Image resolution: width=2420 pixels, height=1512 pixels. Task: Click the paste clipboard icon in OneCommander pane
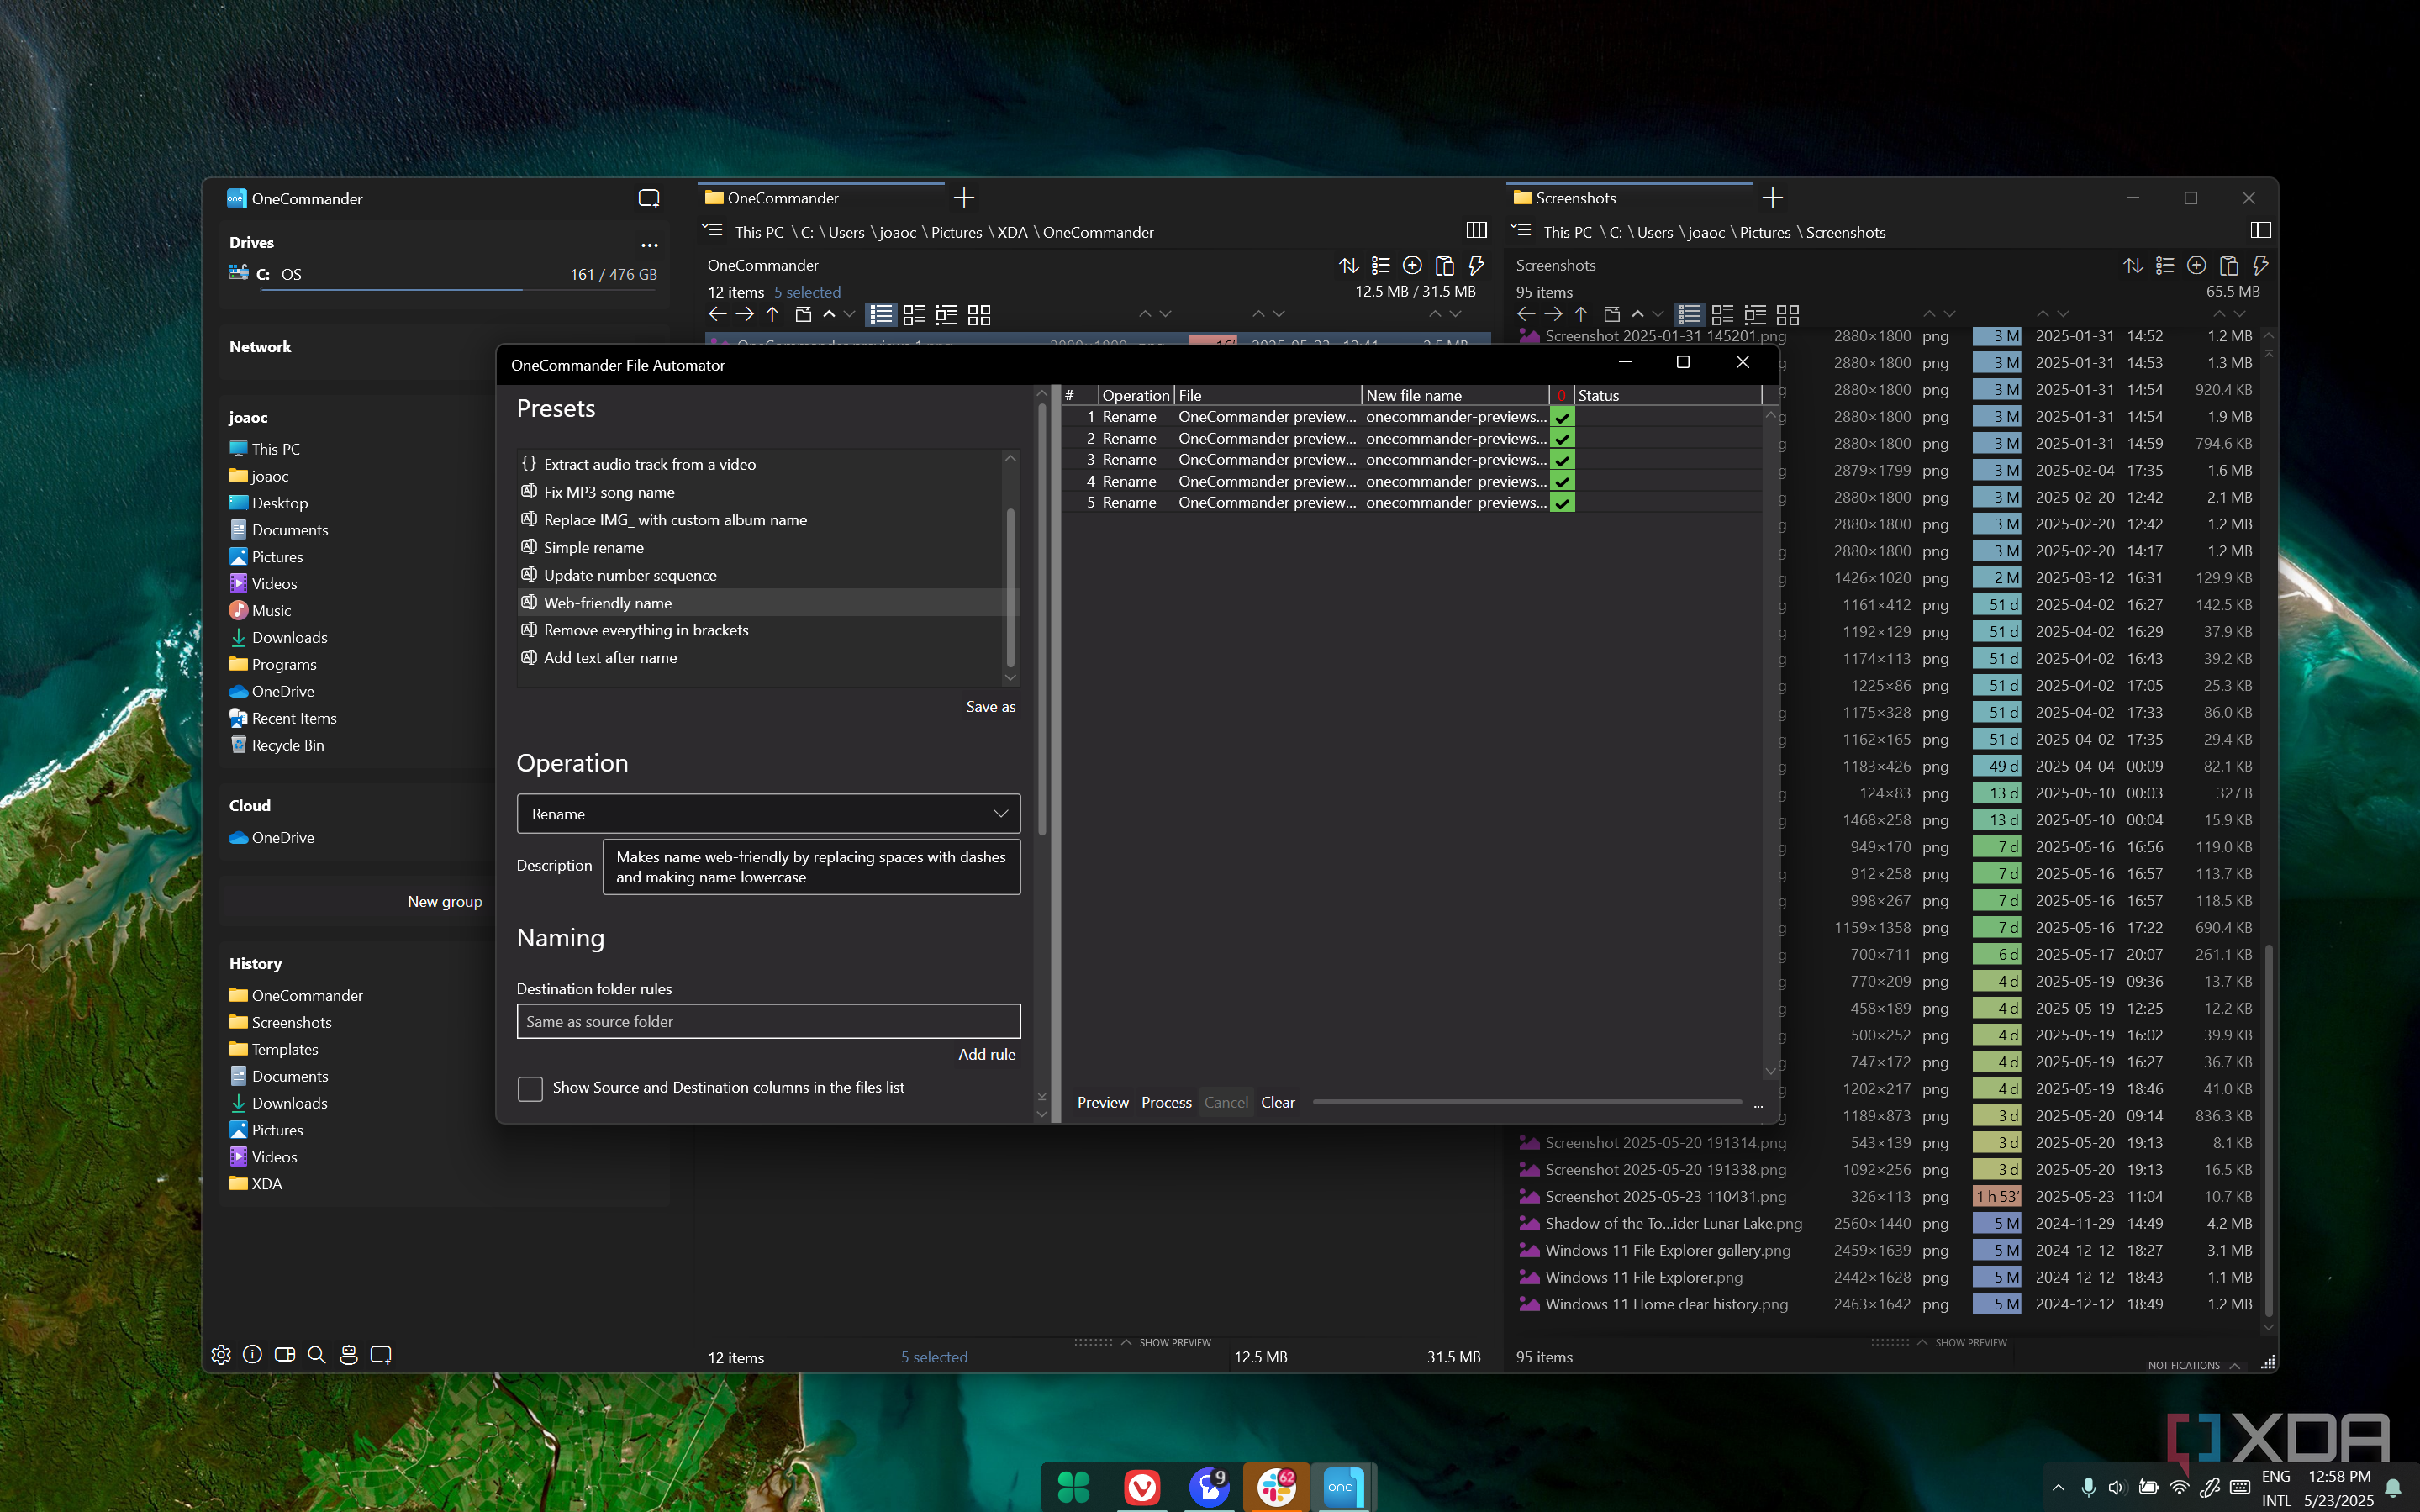pos(1445,265)
